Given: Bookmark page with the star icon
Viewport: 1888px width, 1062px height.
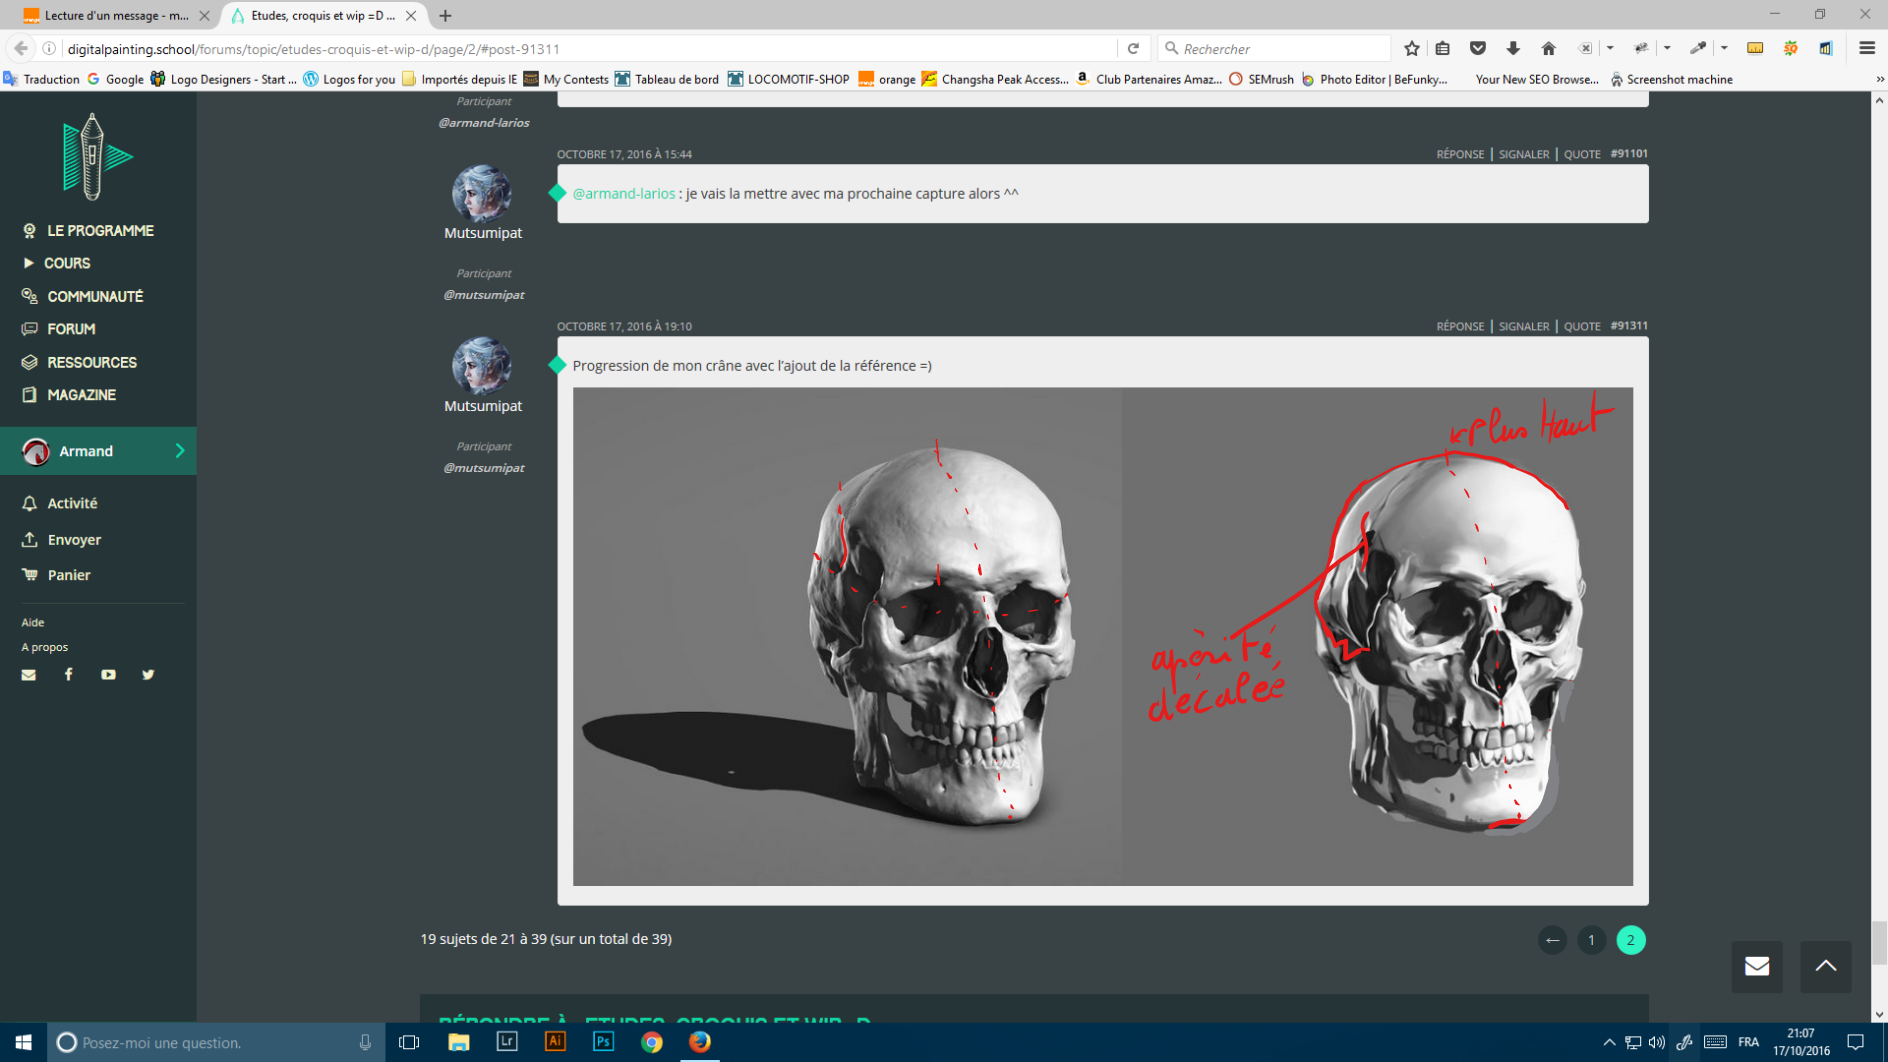Looking at the screenshot, I should pos(1411,49).
